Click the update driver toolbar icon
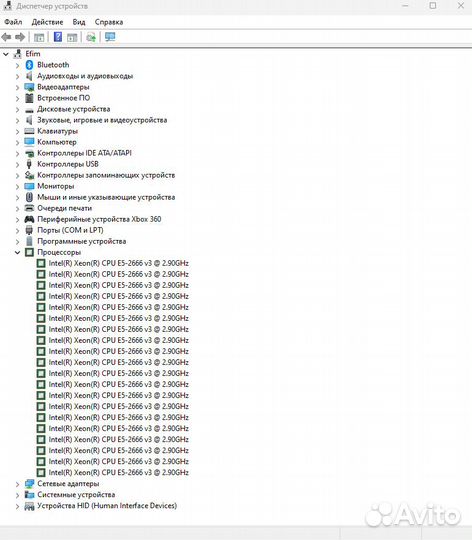Image resolution: width=472 pixels, height=540 pixels. (x=91, y=37)
